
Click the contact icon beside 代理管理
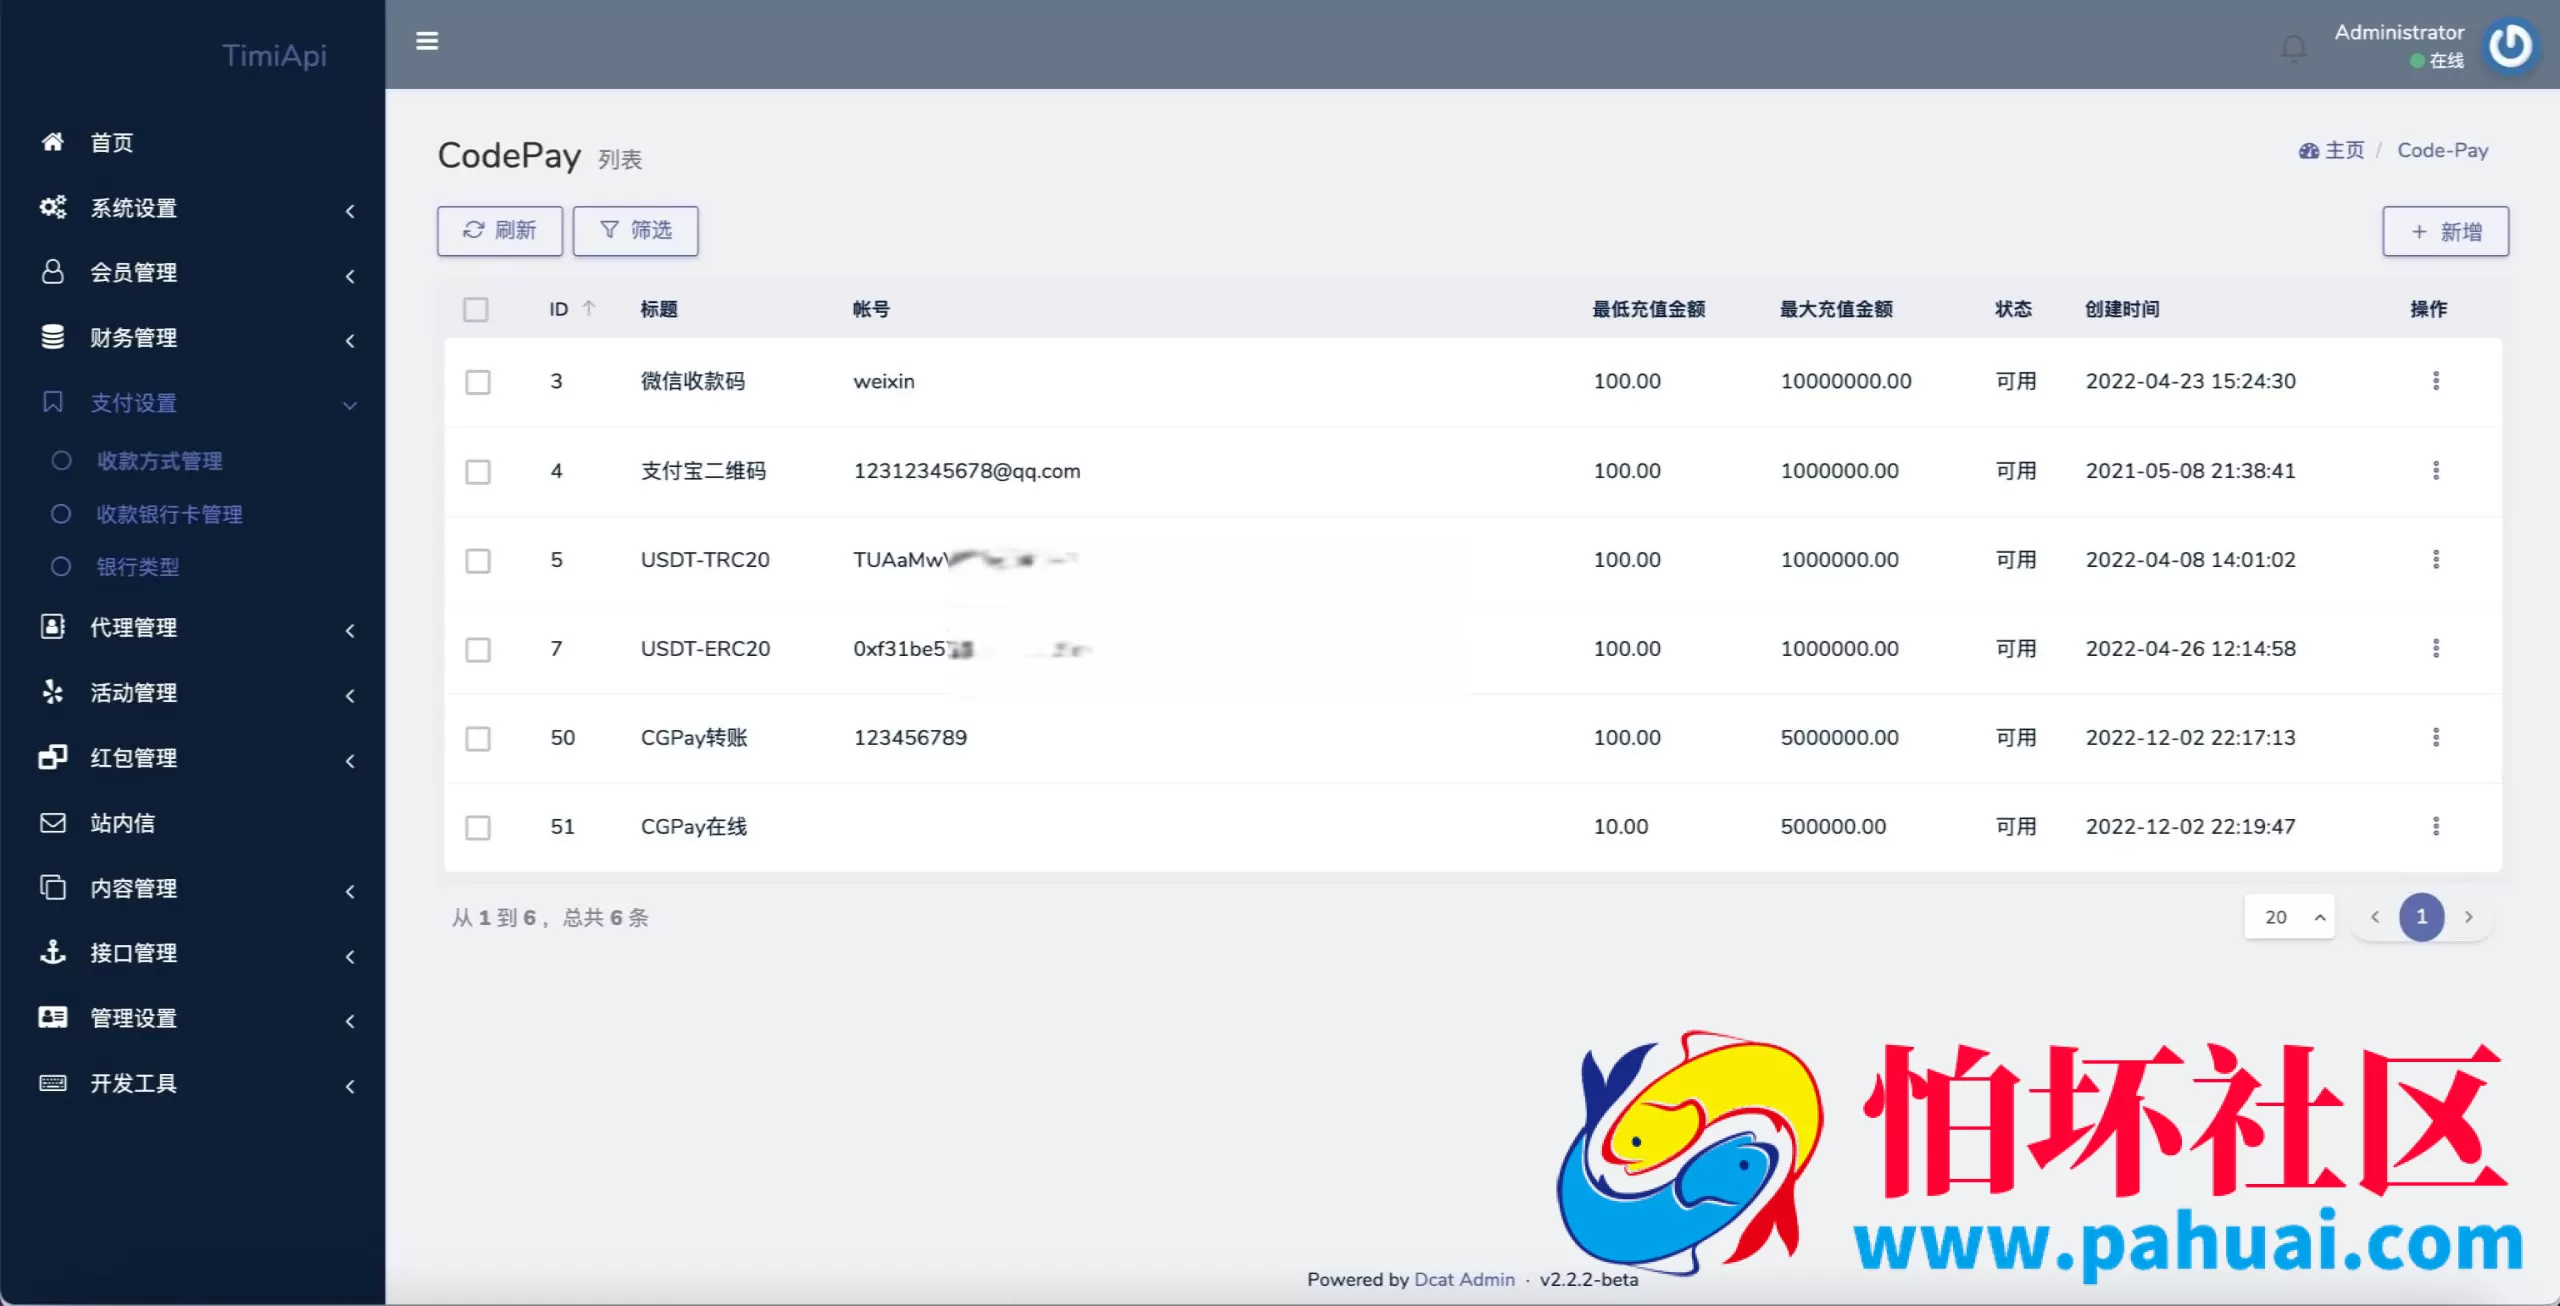click(x=53, y=627)
